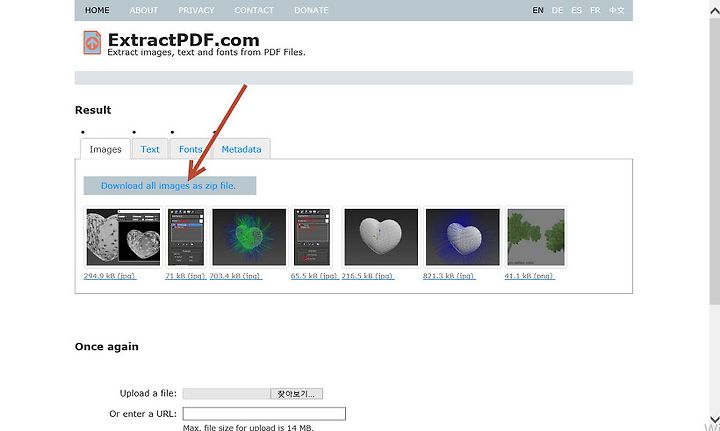Viewport: 720px width, 431px height.
Task: Click the ExtractPDF.com site title
Action: click(183, 40)
